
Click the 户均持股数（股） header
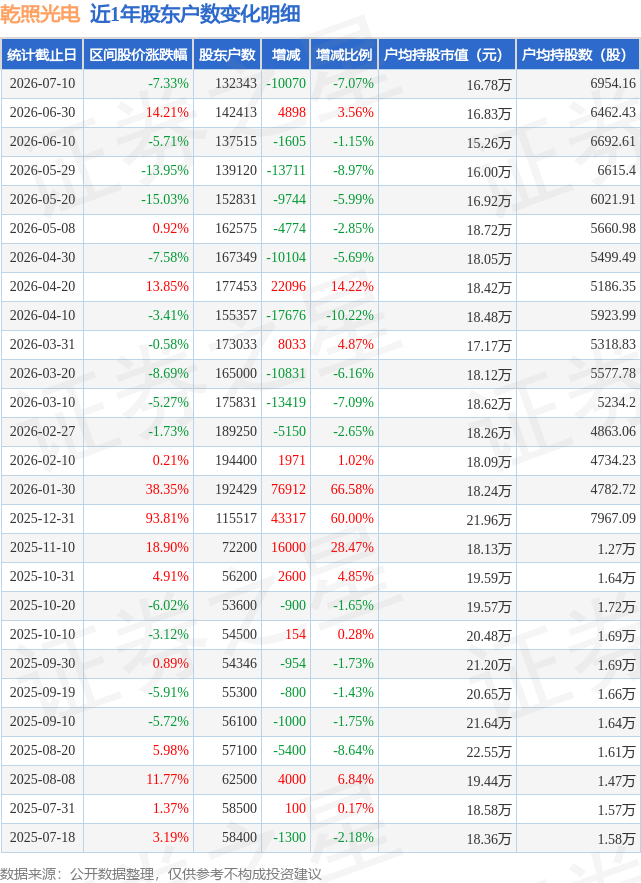coord(578,55)
